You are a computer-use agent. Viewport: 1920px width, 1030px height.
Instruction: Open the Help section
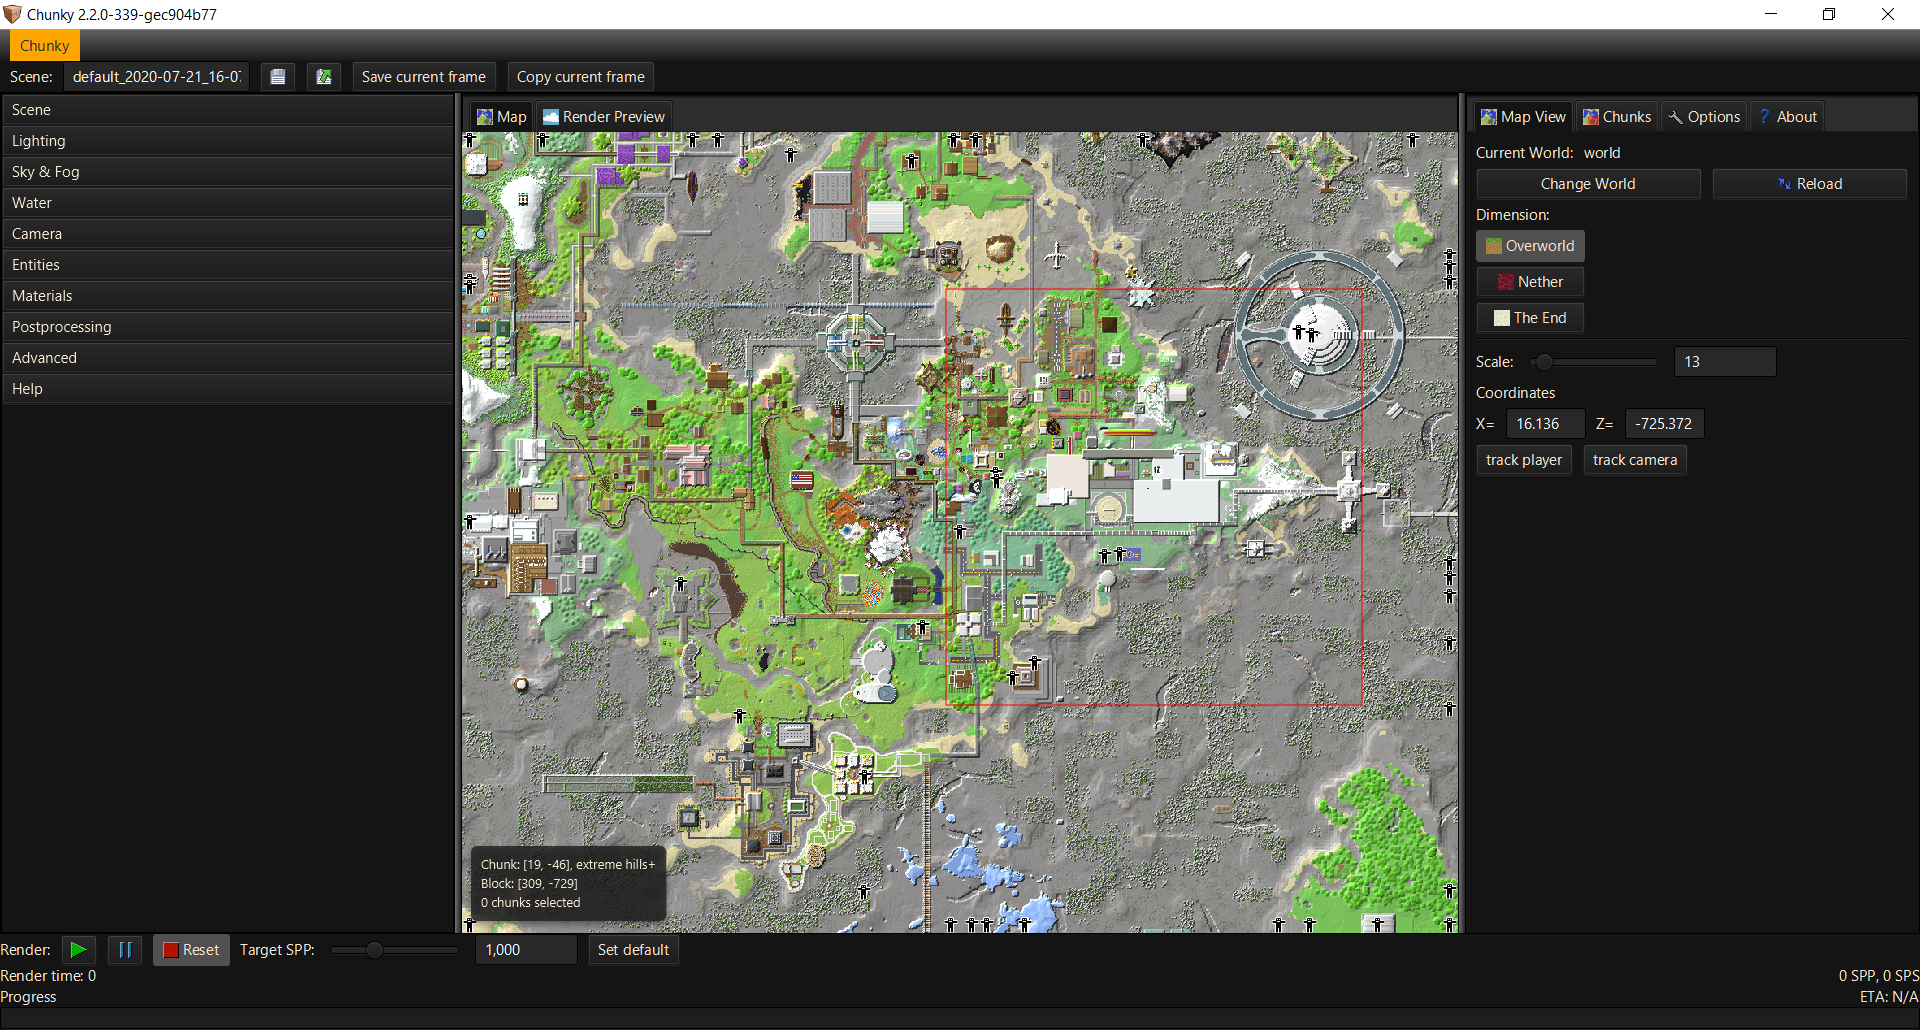(228, 389)
